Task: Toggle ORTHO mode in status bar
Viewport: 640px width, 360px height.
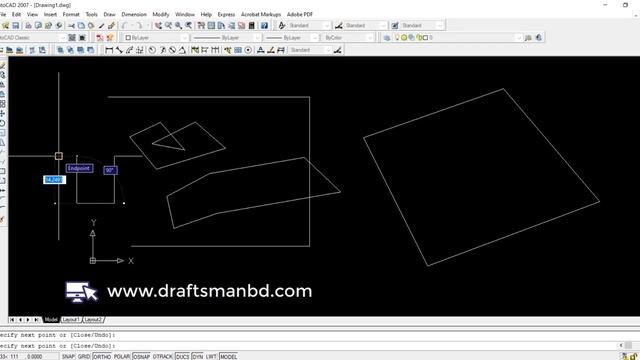Action: 102,356
